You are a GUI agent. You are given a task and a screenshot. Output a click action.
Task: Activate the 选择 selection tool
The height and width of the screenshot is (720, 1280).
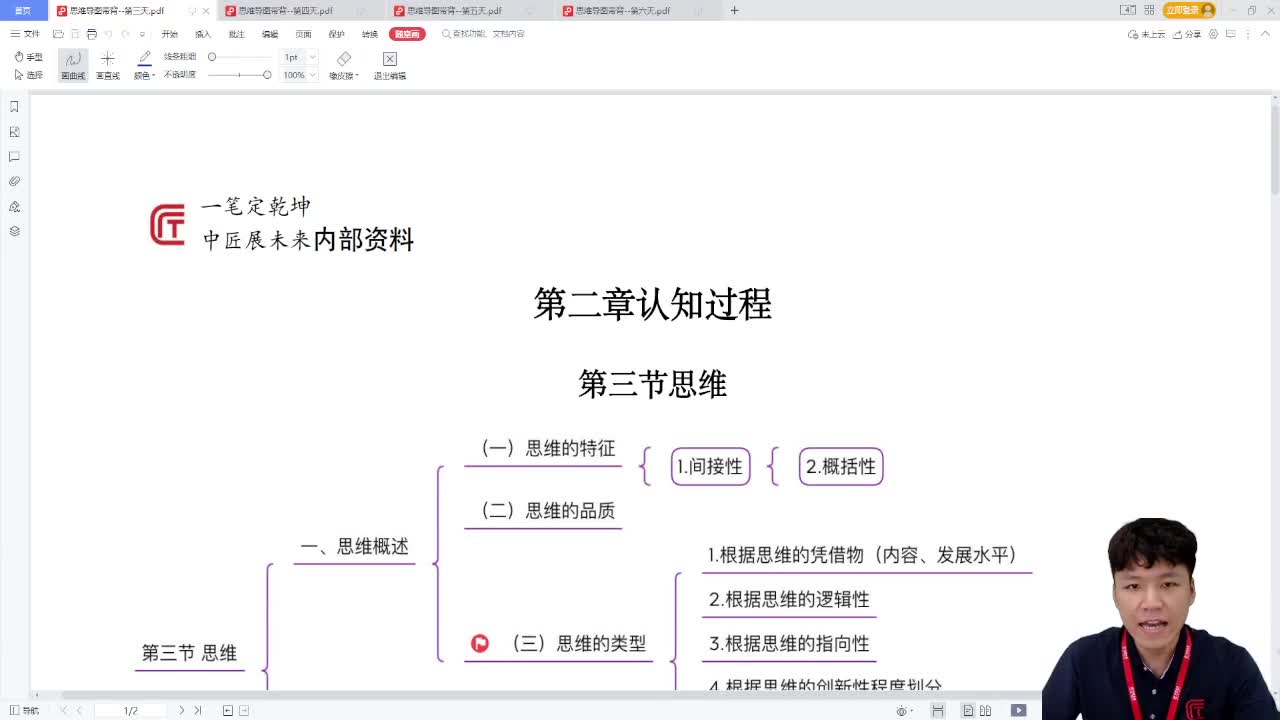point(28,75)
